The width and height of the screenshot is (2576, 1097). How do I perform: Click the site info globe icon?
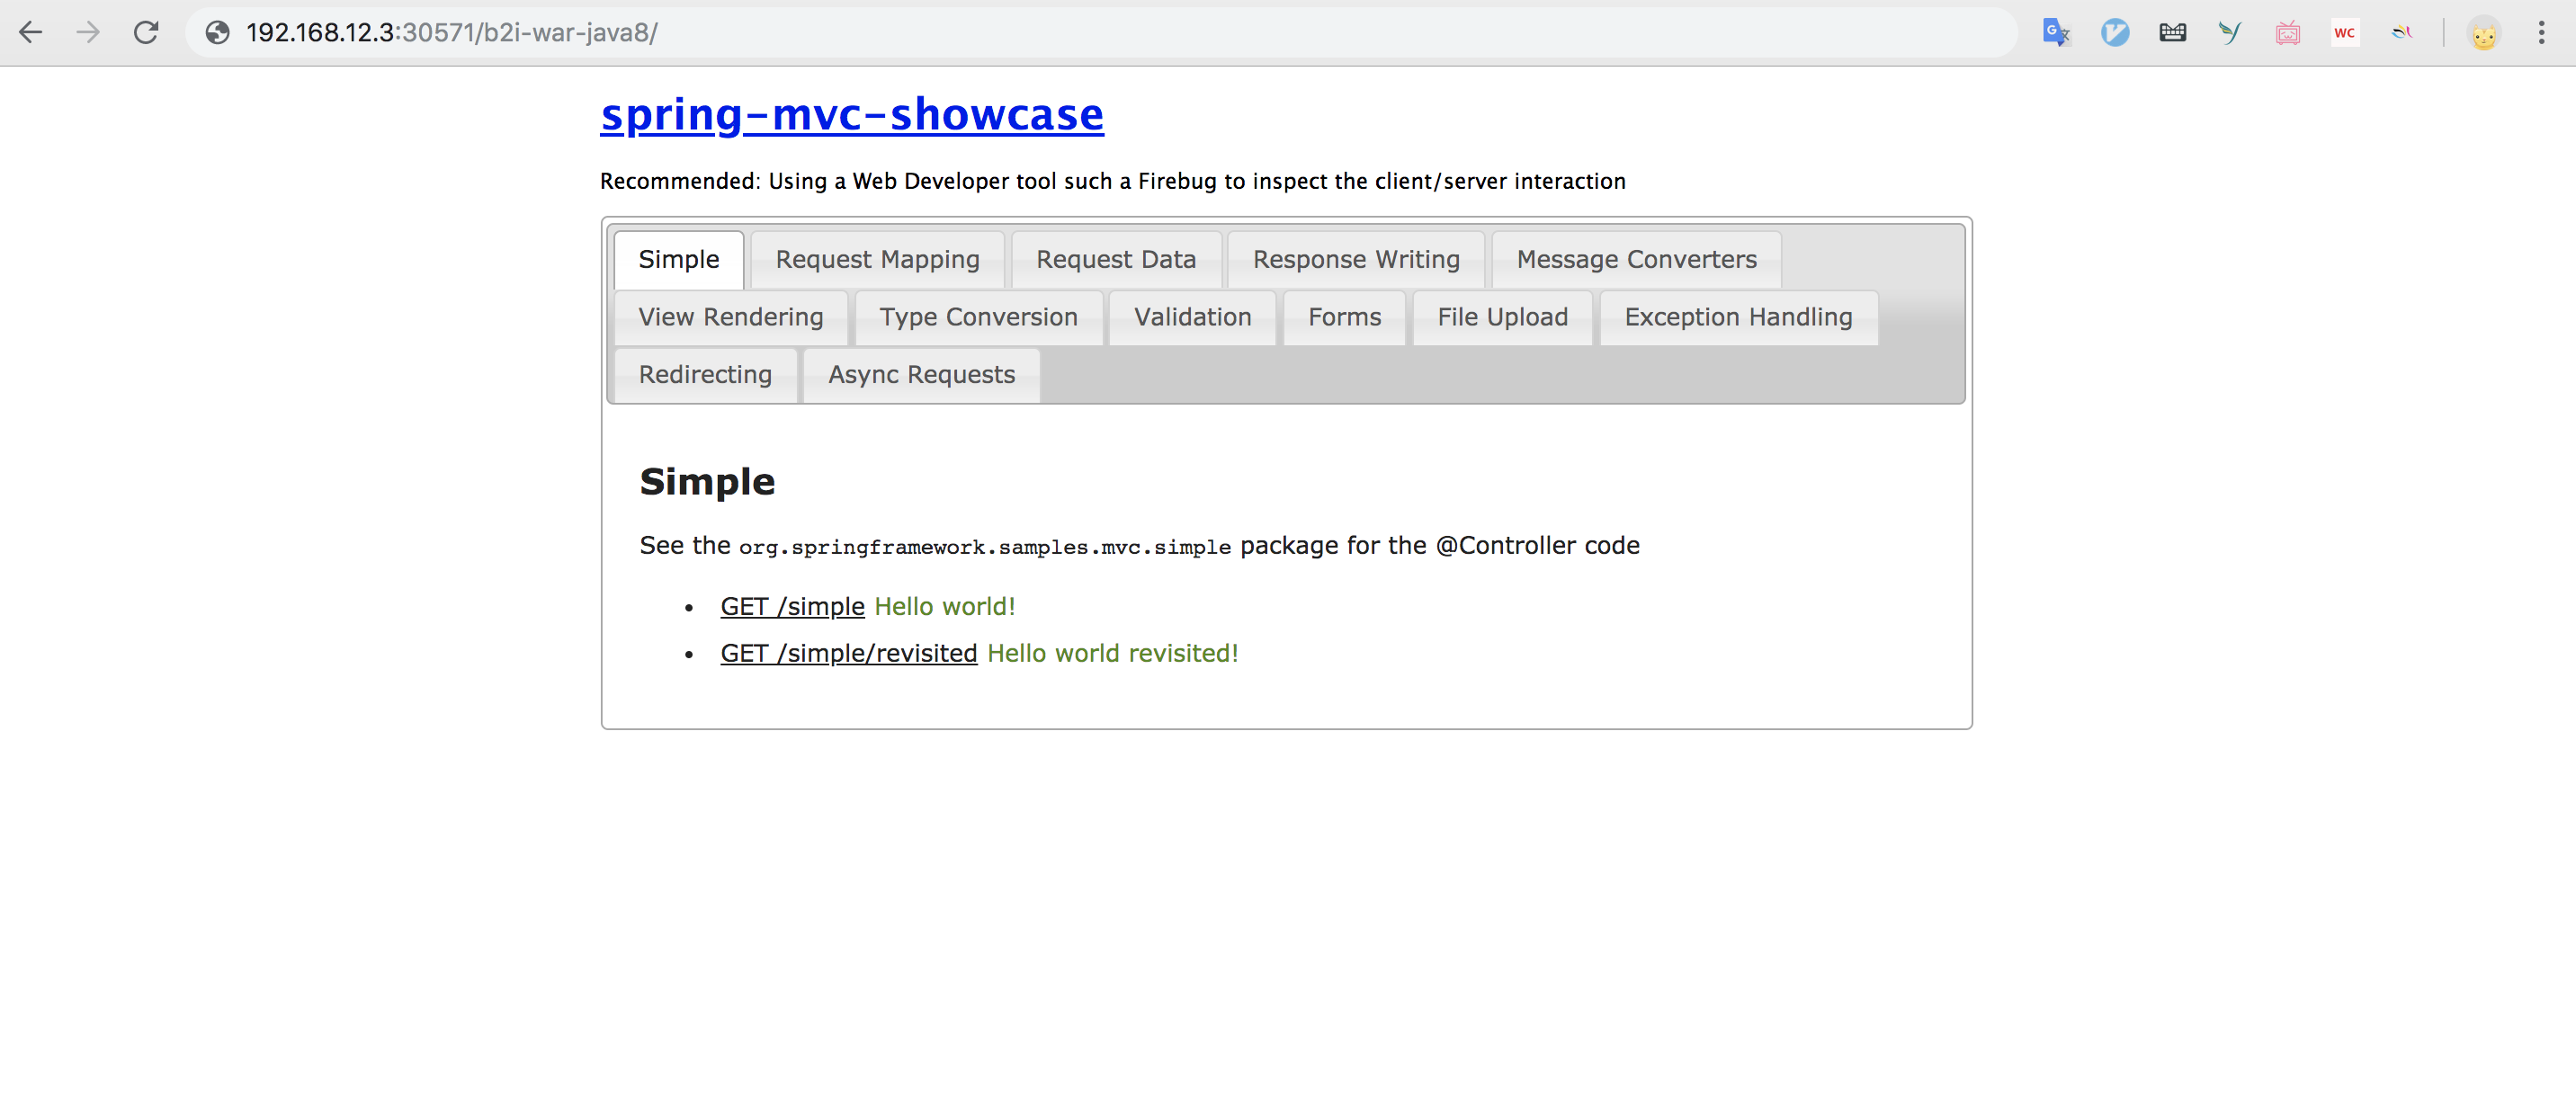pyautogui.click(x=217, y=33)
